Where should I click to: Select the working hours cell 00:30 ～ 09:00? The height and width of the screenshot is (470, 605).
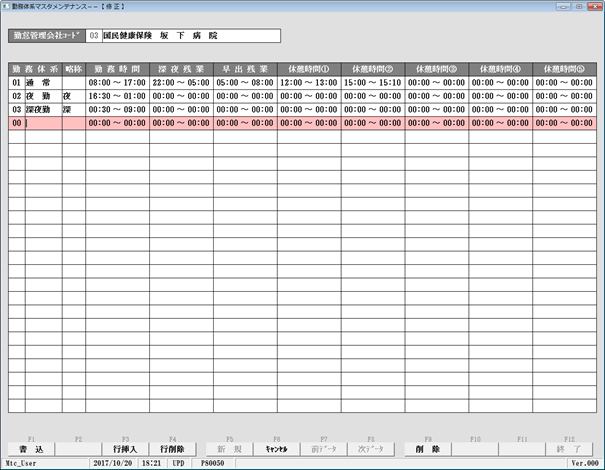click(117, 110)
